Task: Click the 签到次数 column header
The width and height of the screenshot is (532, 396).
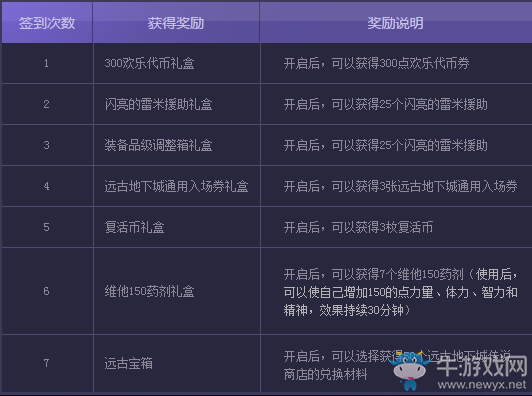Action: [x=47, y=23]
